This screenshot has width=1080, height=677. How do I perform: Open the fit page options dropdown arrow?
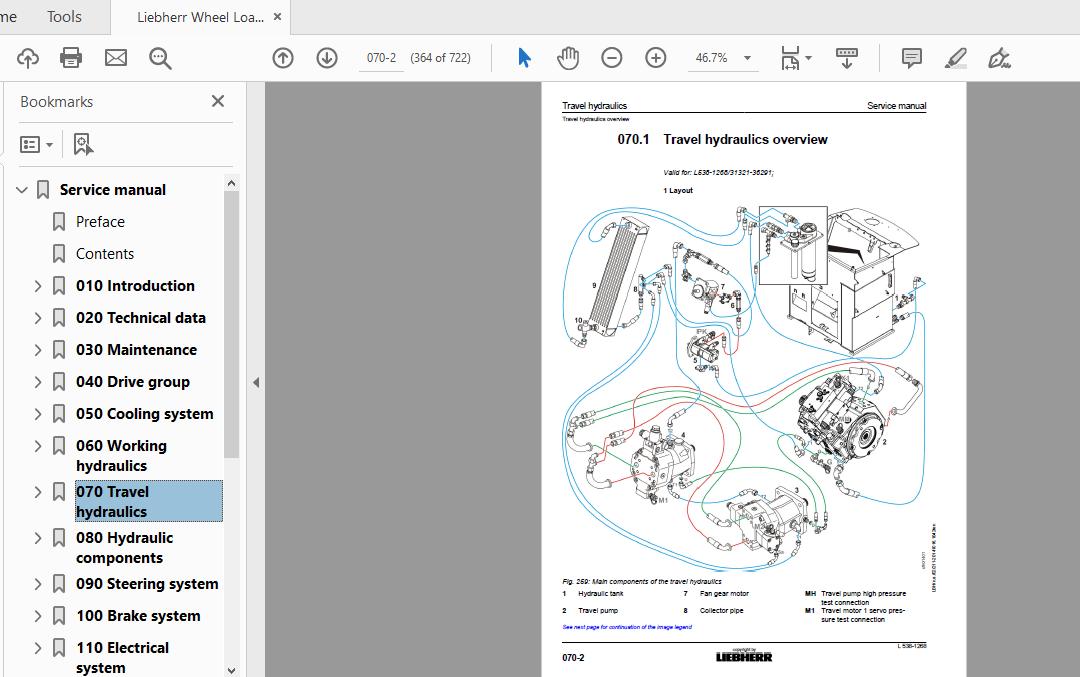809,58
